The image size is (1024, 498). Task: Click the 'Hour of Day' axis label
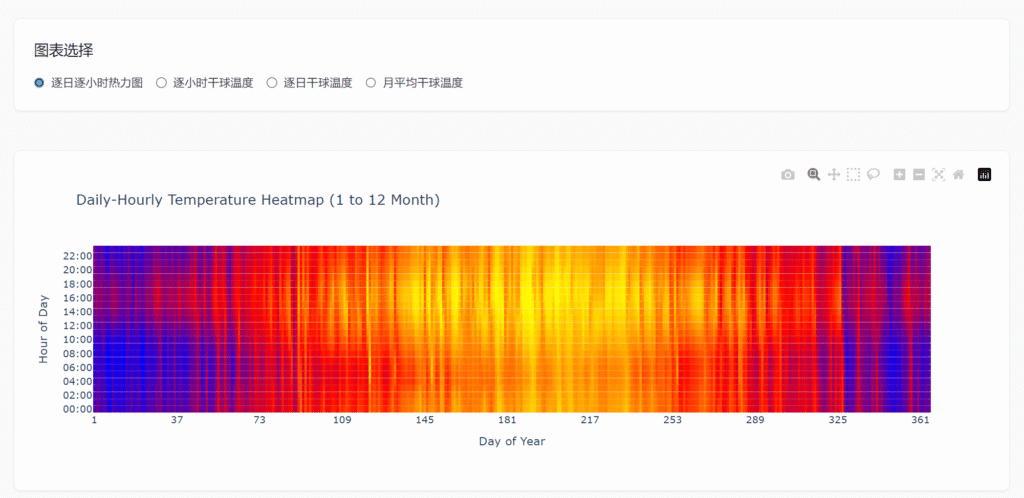click(x=44, y=329)
